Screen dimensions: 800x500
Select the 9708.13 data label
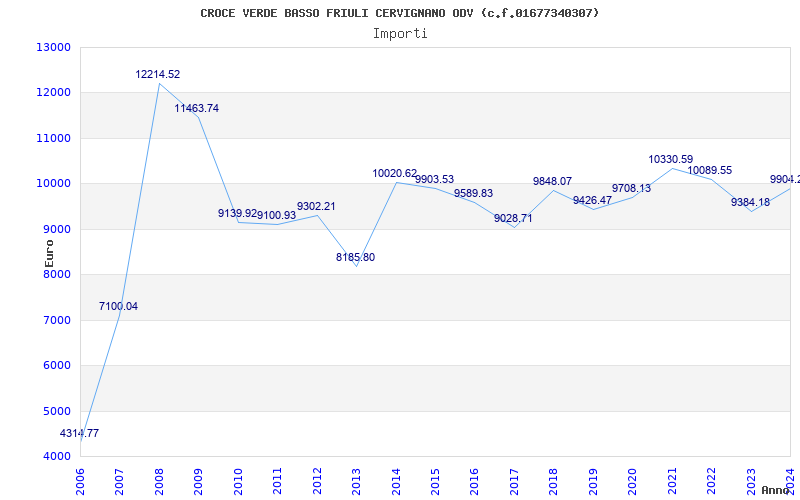coord(632,188)
